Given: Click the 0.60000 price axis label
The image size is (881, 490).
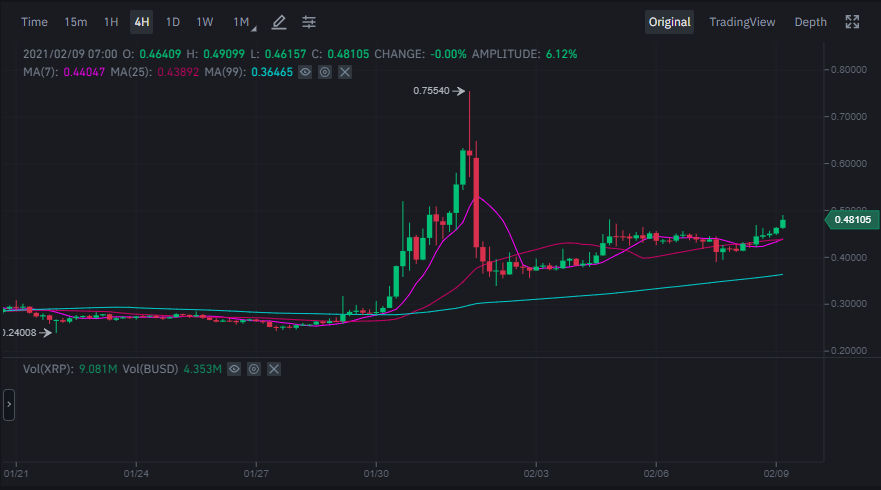Looking at the screenshot, I should tap(848, 164).
